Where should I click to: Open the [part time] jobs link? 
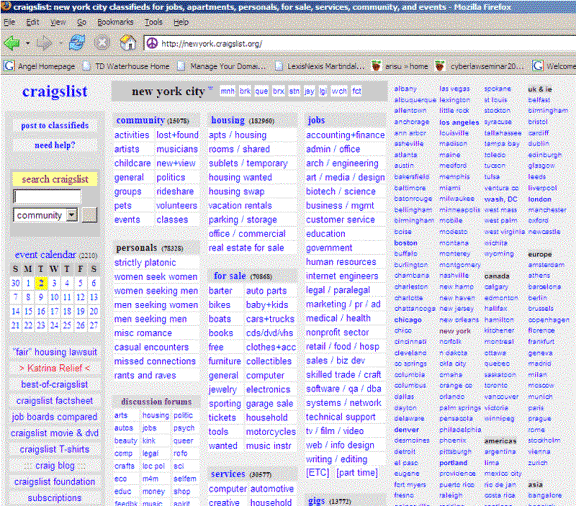point(357,473)
